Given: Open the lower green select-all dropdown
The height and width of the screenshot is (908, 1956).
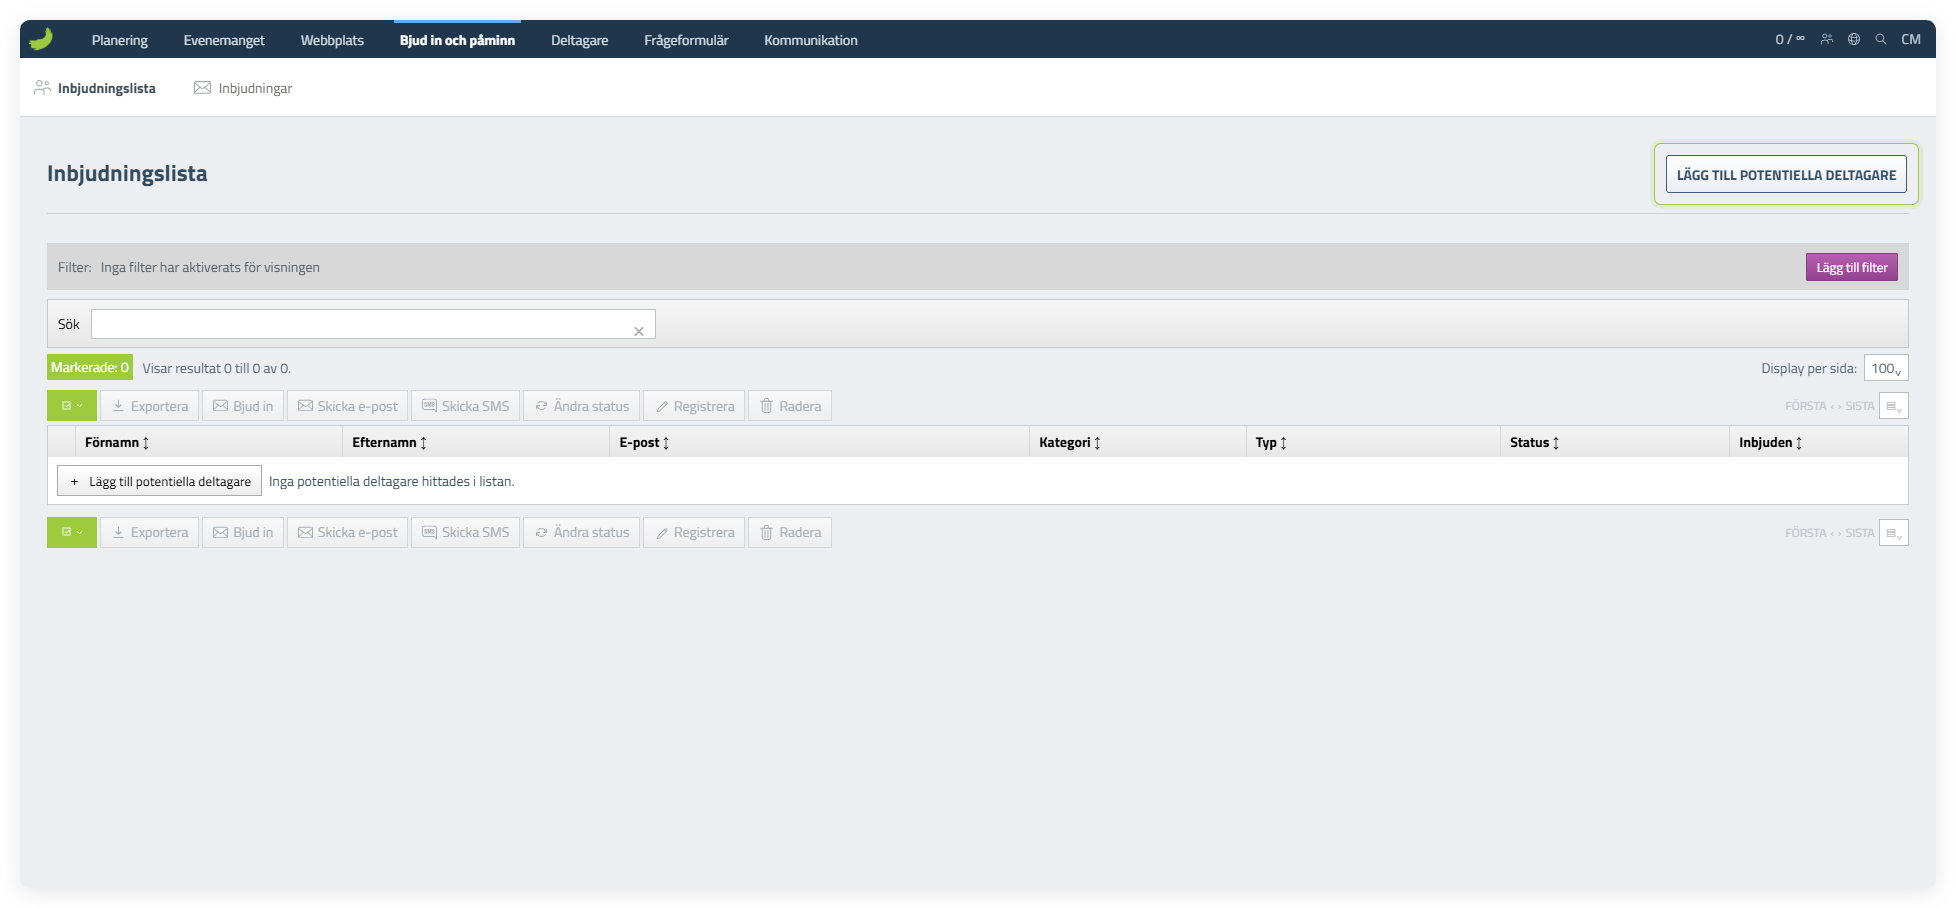Looking at the screenshot, I should coord(72,532).
